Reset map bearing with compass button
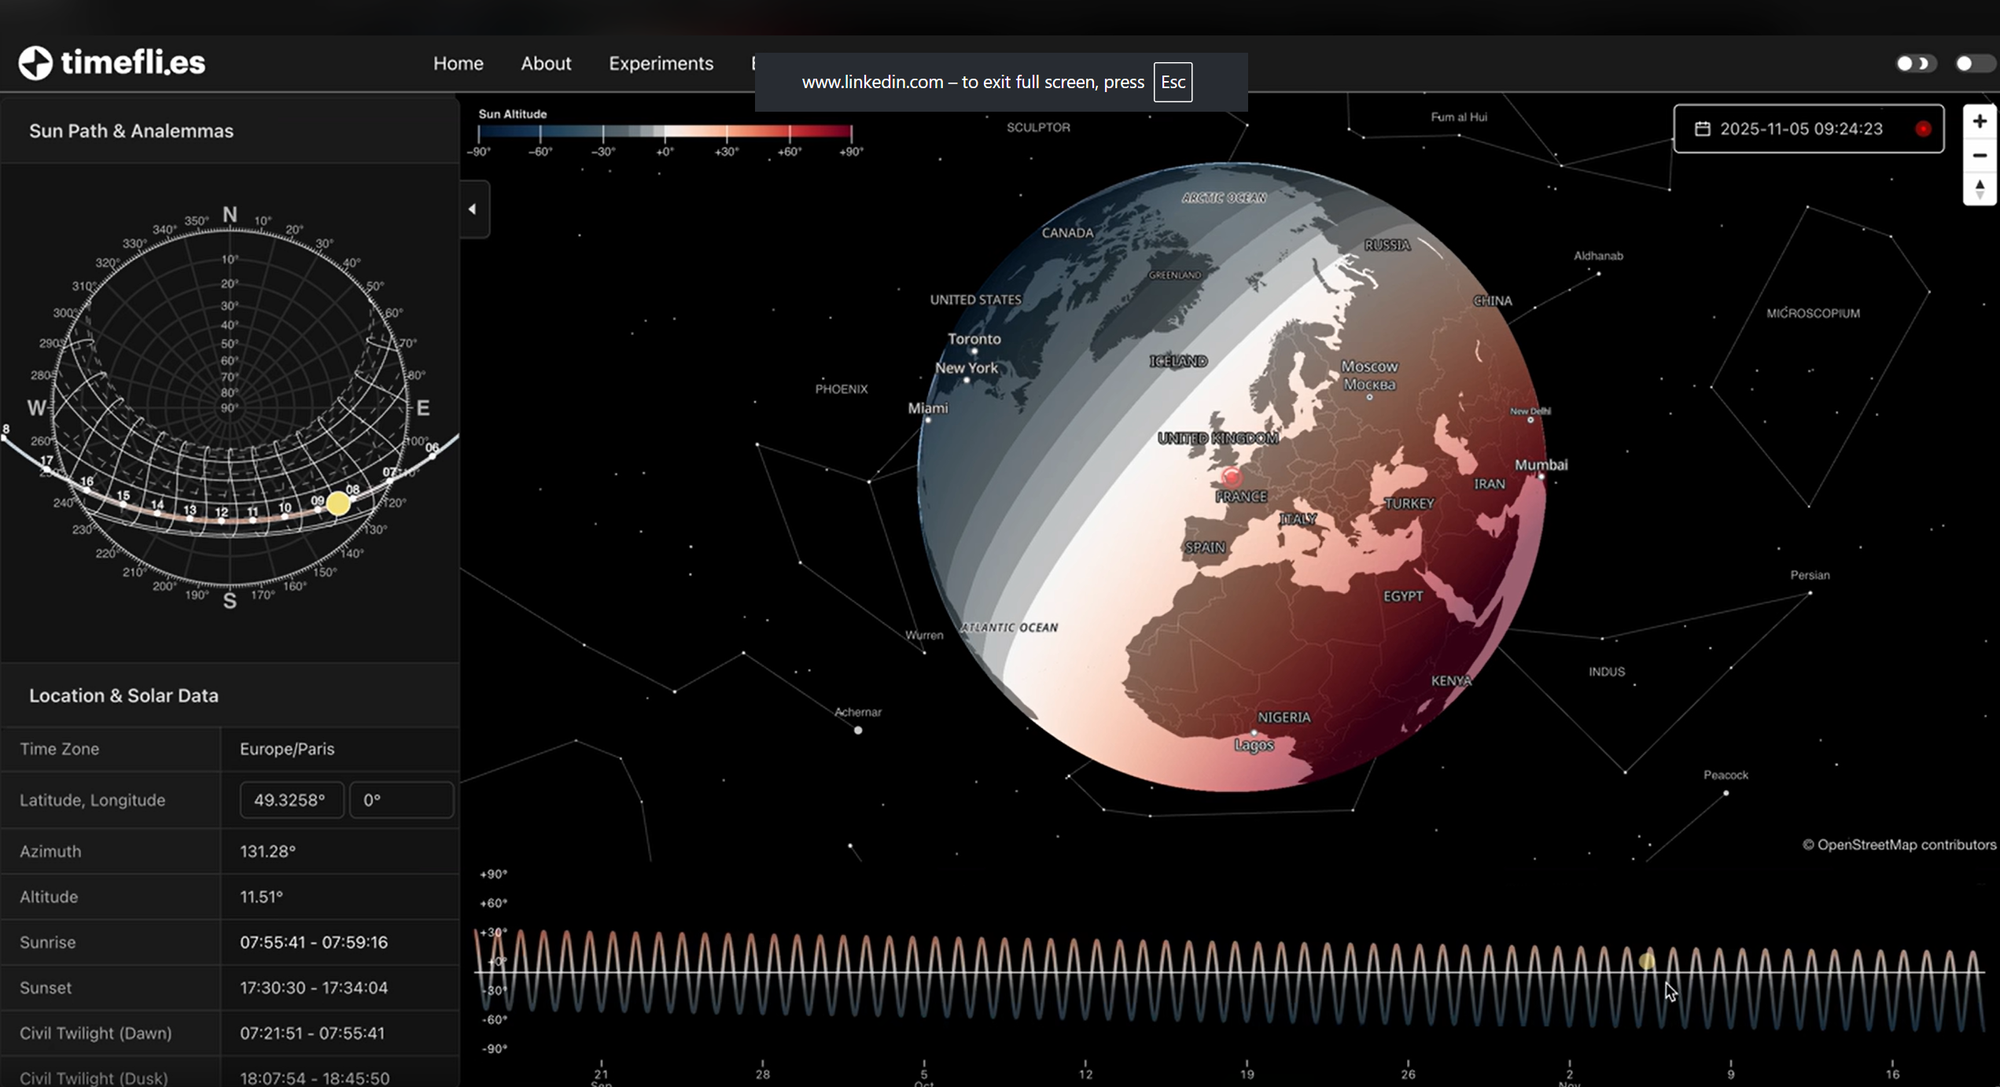 pos(1979,189)
